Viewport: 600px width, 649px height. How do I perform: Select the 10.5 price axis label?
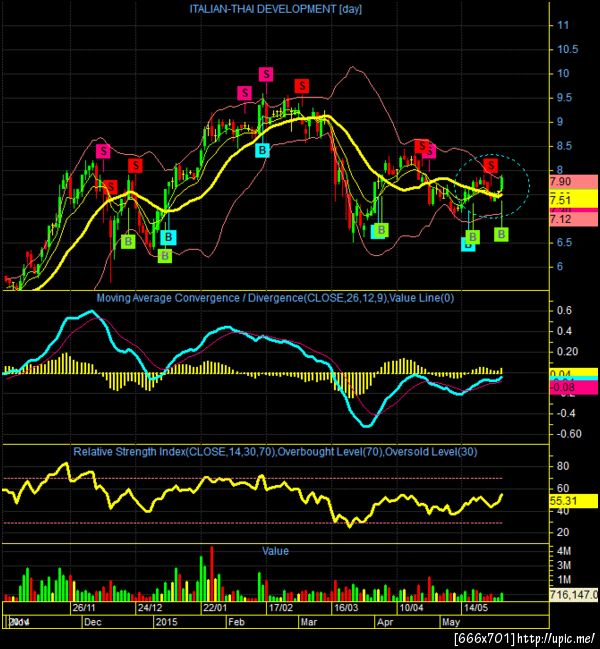coord(567,49)
